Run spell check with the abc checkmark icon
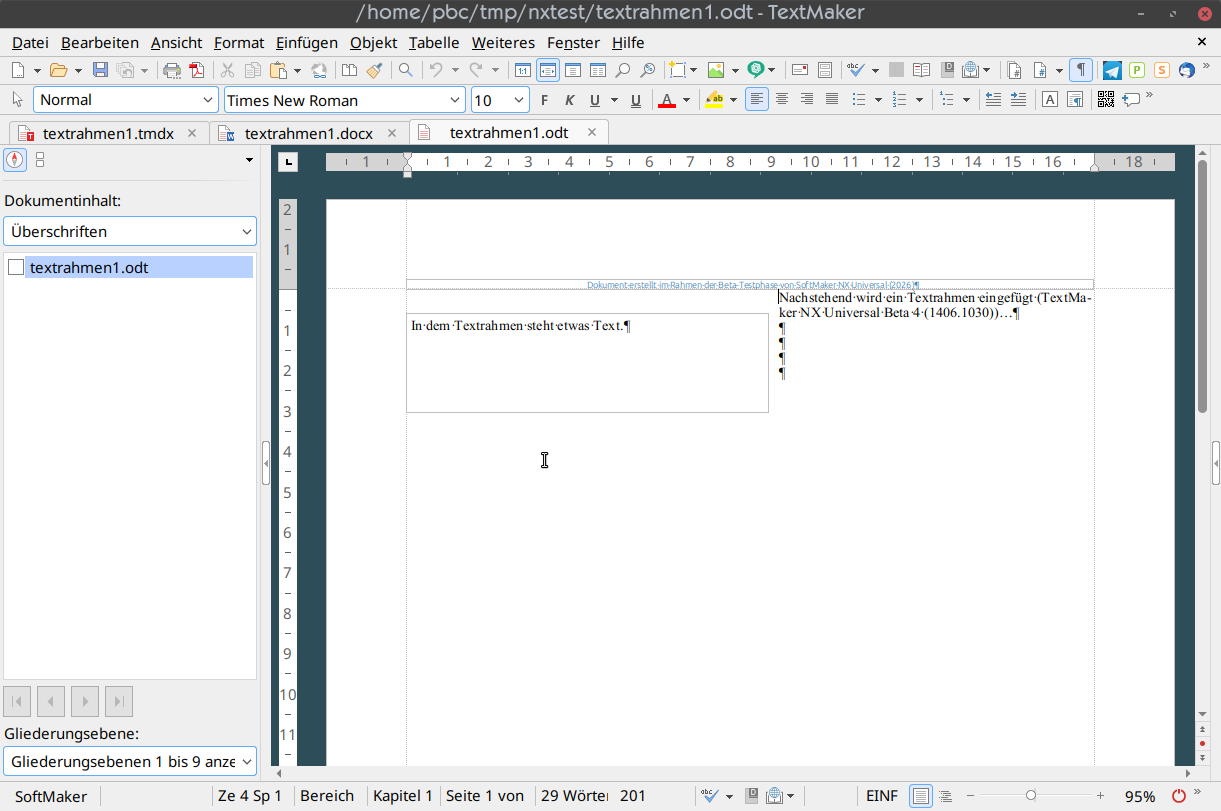The image size is (1221, 811). click(856, 70)
